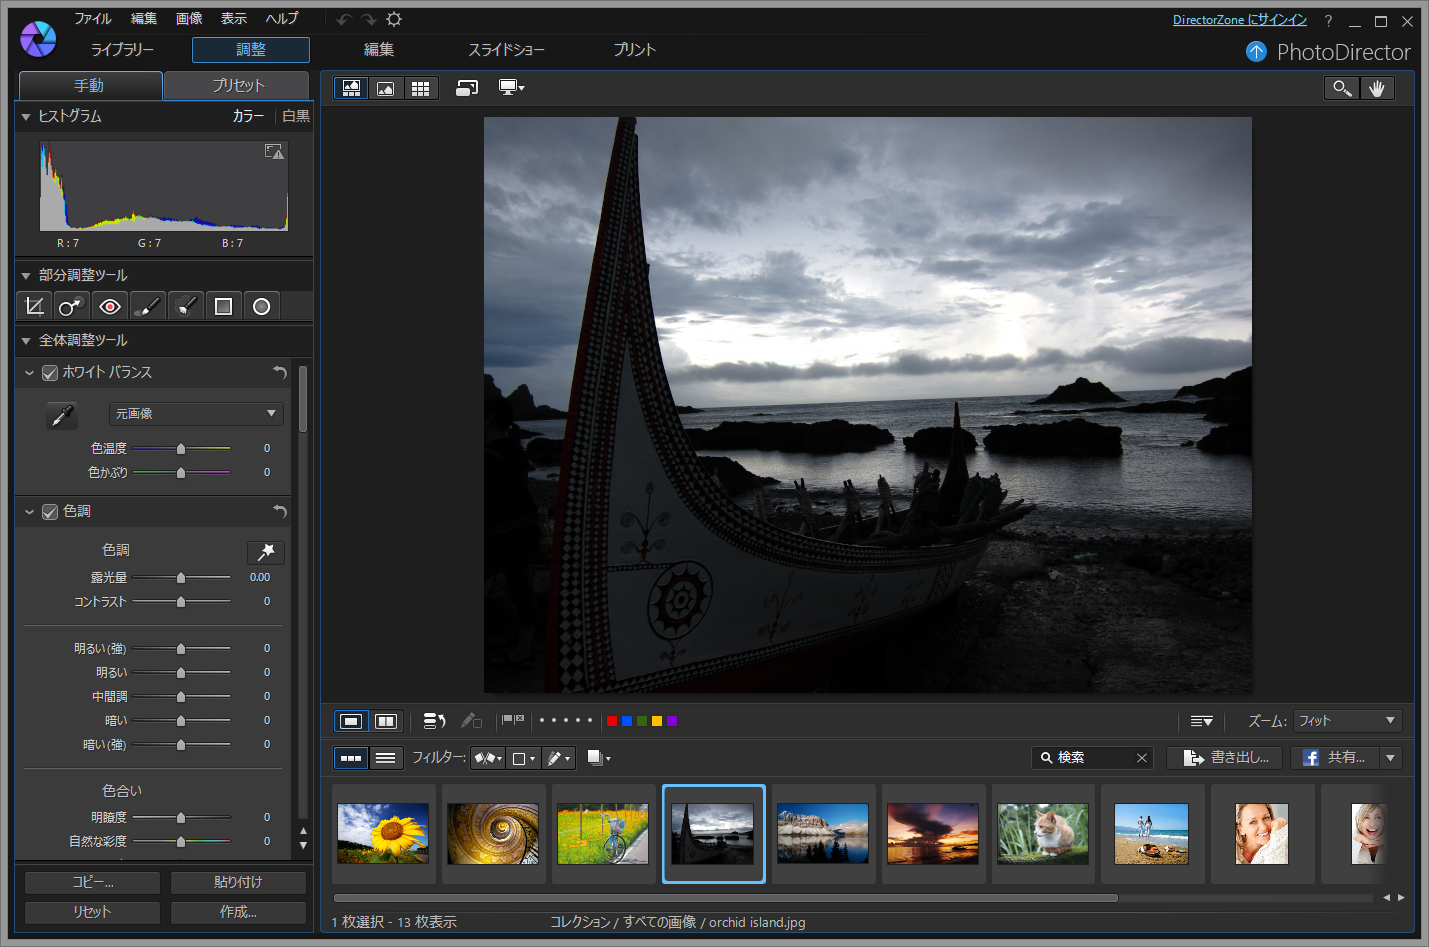This screenshot has height=947, width=1429.
Task: Apply the red color label swatch
Action: [x=611, y=720]
